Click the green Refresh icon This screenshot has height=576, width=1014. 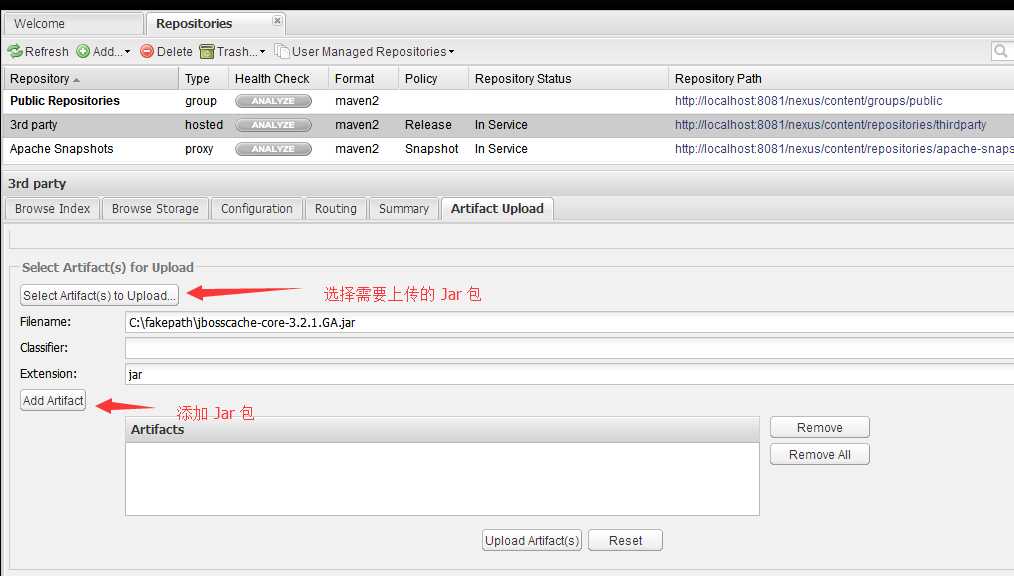tap(15, 51)
